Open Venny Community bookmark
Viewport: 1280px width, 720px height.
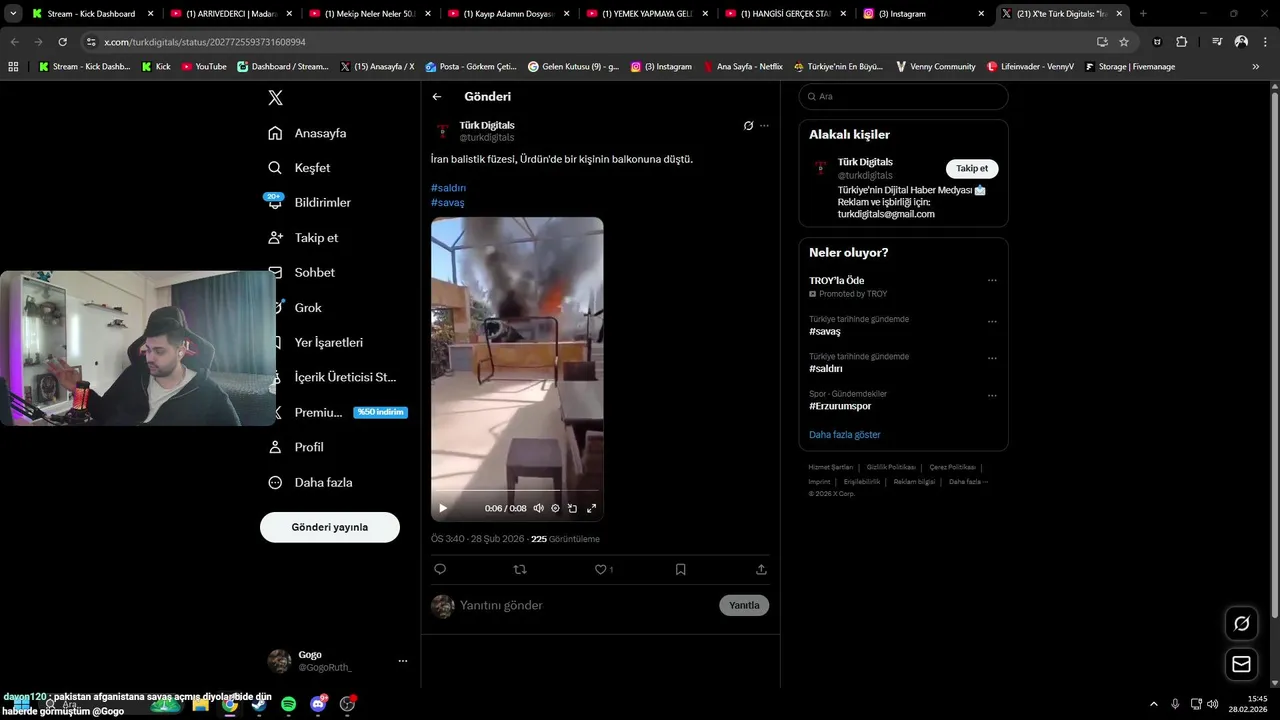[936, 67]
